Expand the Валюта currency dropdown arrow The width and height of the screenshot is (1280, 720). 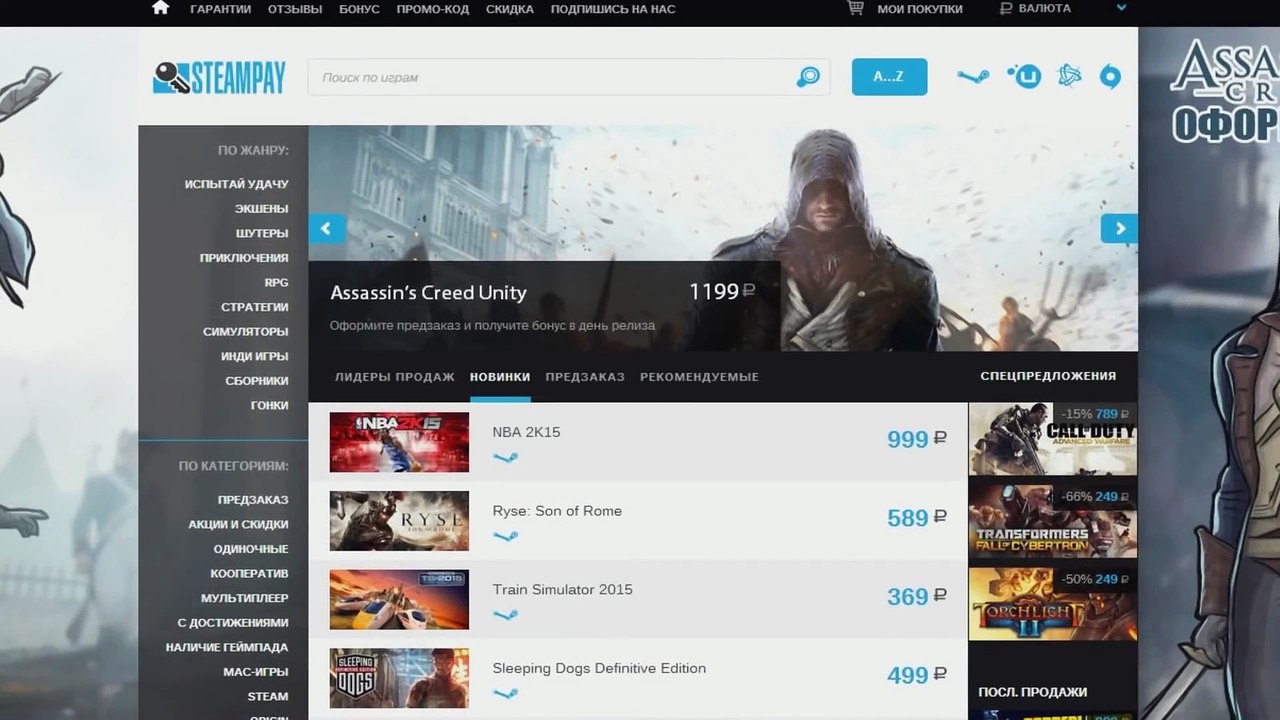coord(1121,8)
